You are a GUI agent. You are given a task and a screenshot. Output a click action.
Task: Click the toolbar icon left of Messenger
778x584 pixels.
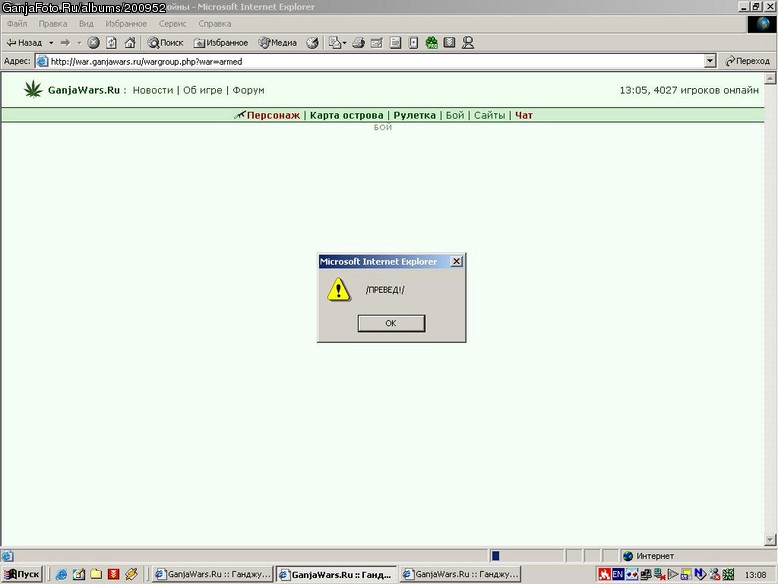pos(450,43)
